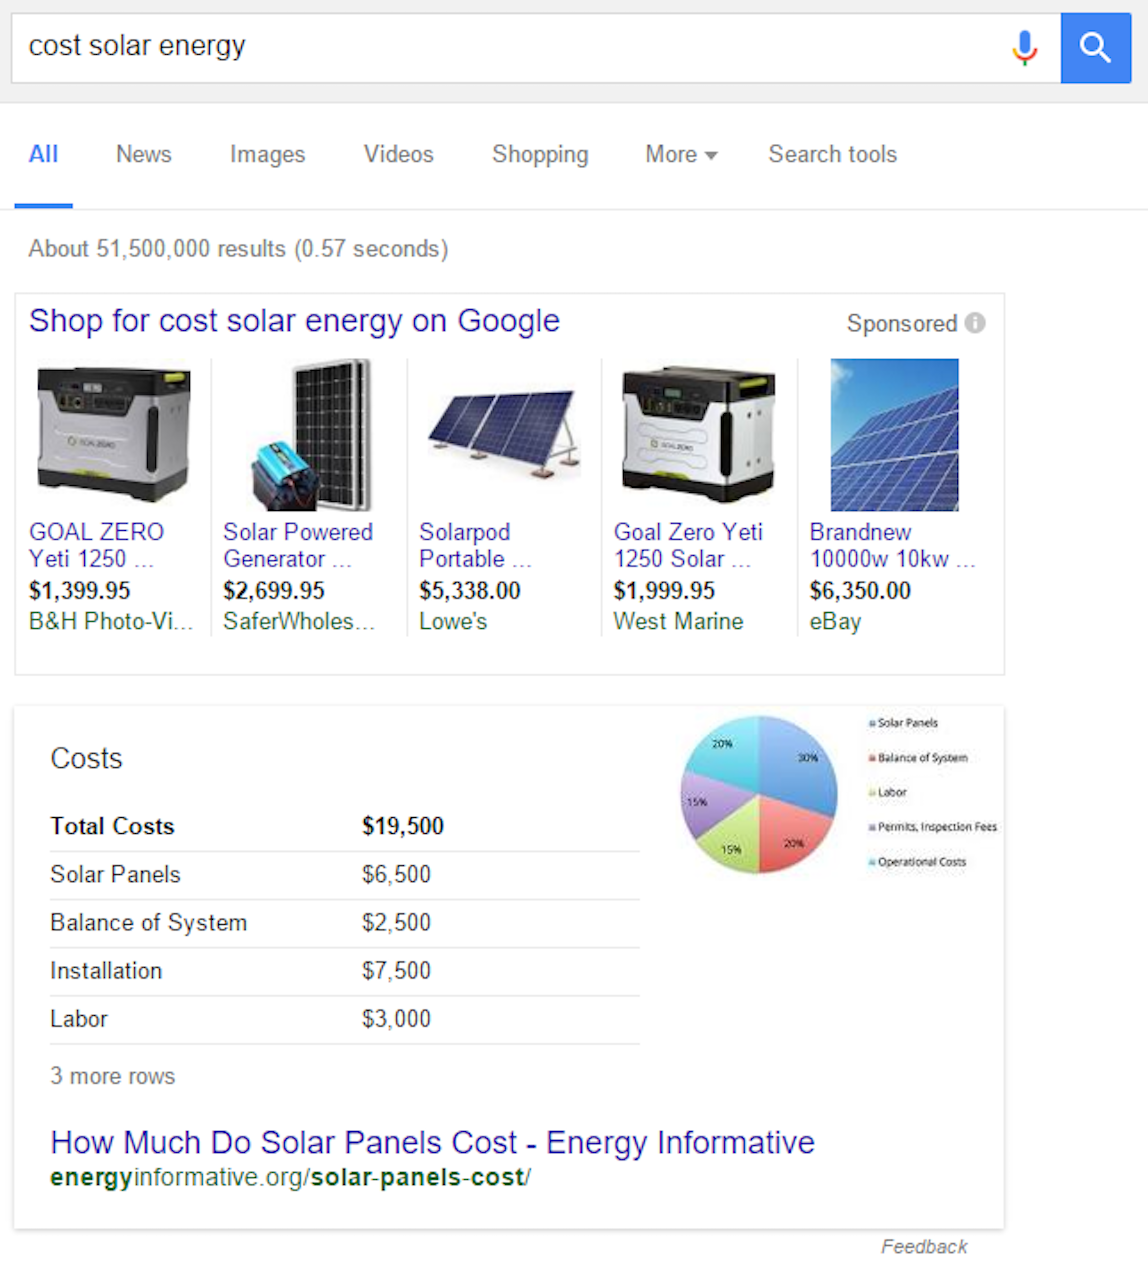Click the voice search microphone icon
This screenshot has width=1148, height=1282.
pos(1024,46)
